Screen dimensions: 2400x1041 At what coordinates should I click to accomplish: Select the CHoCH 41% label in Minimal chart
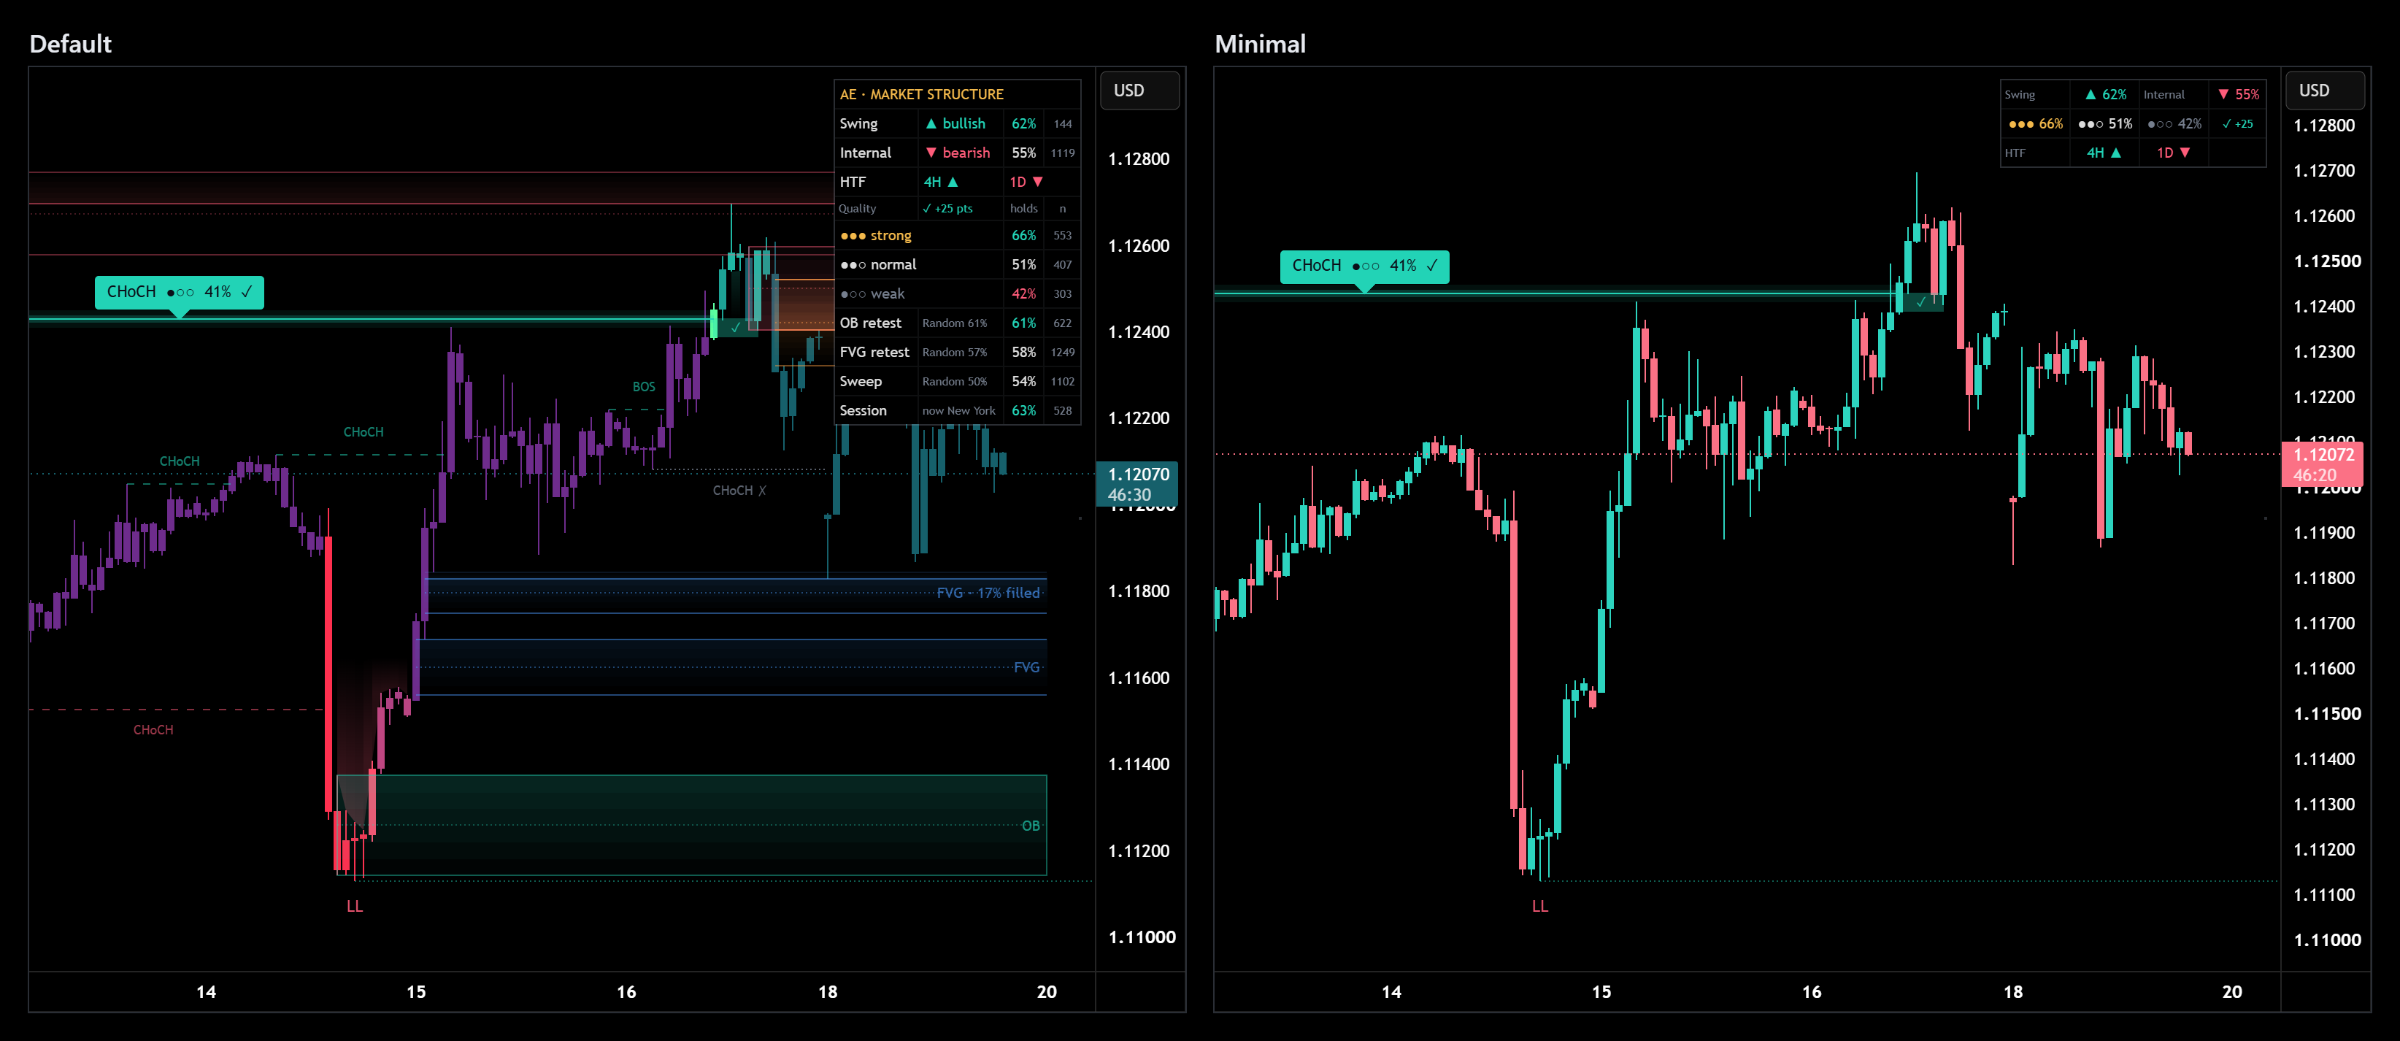[1364, 266]
